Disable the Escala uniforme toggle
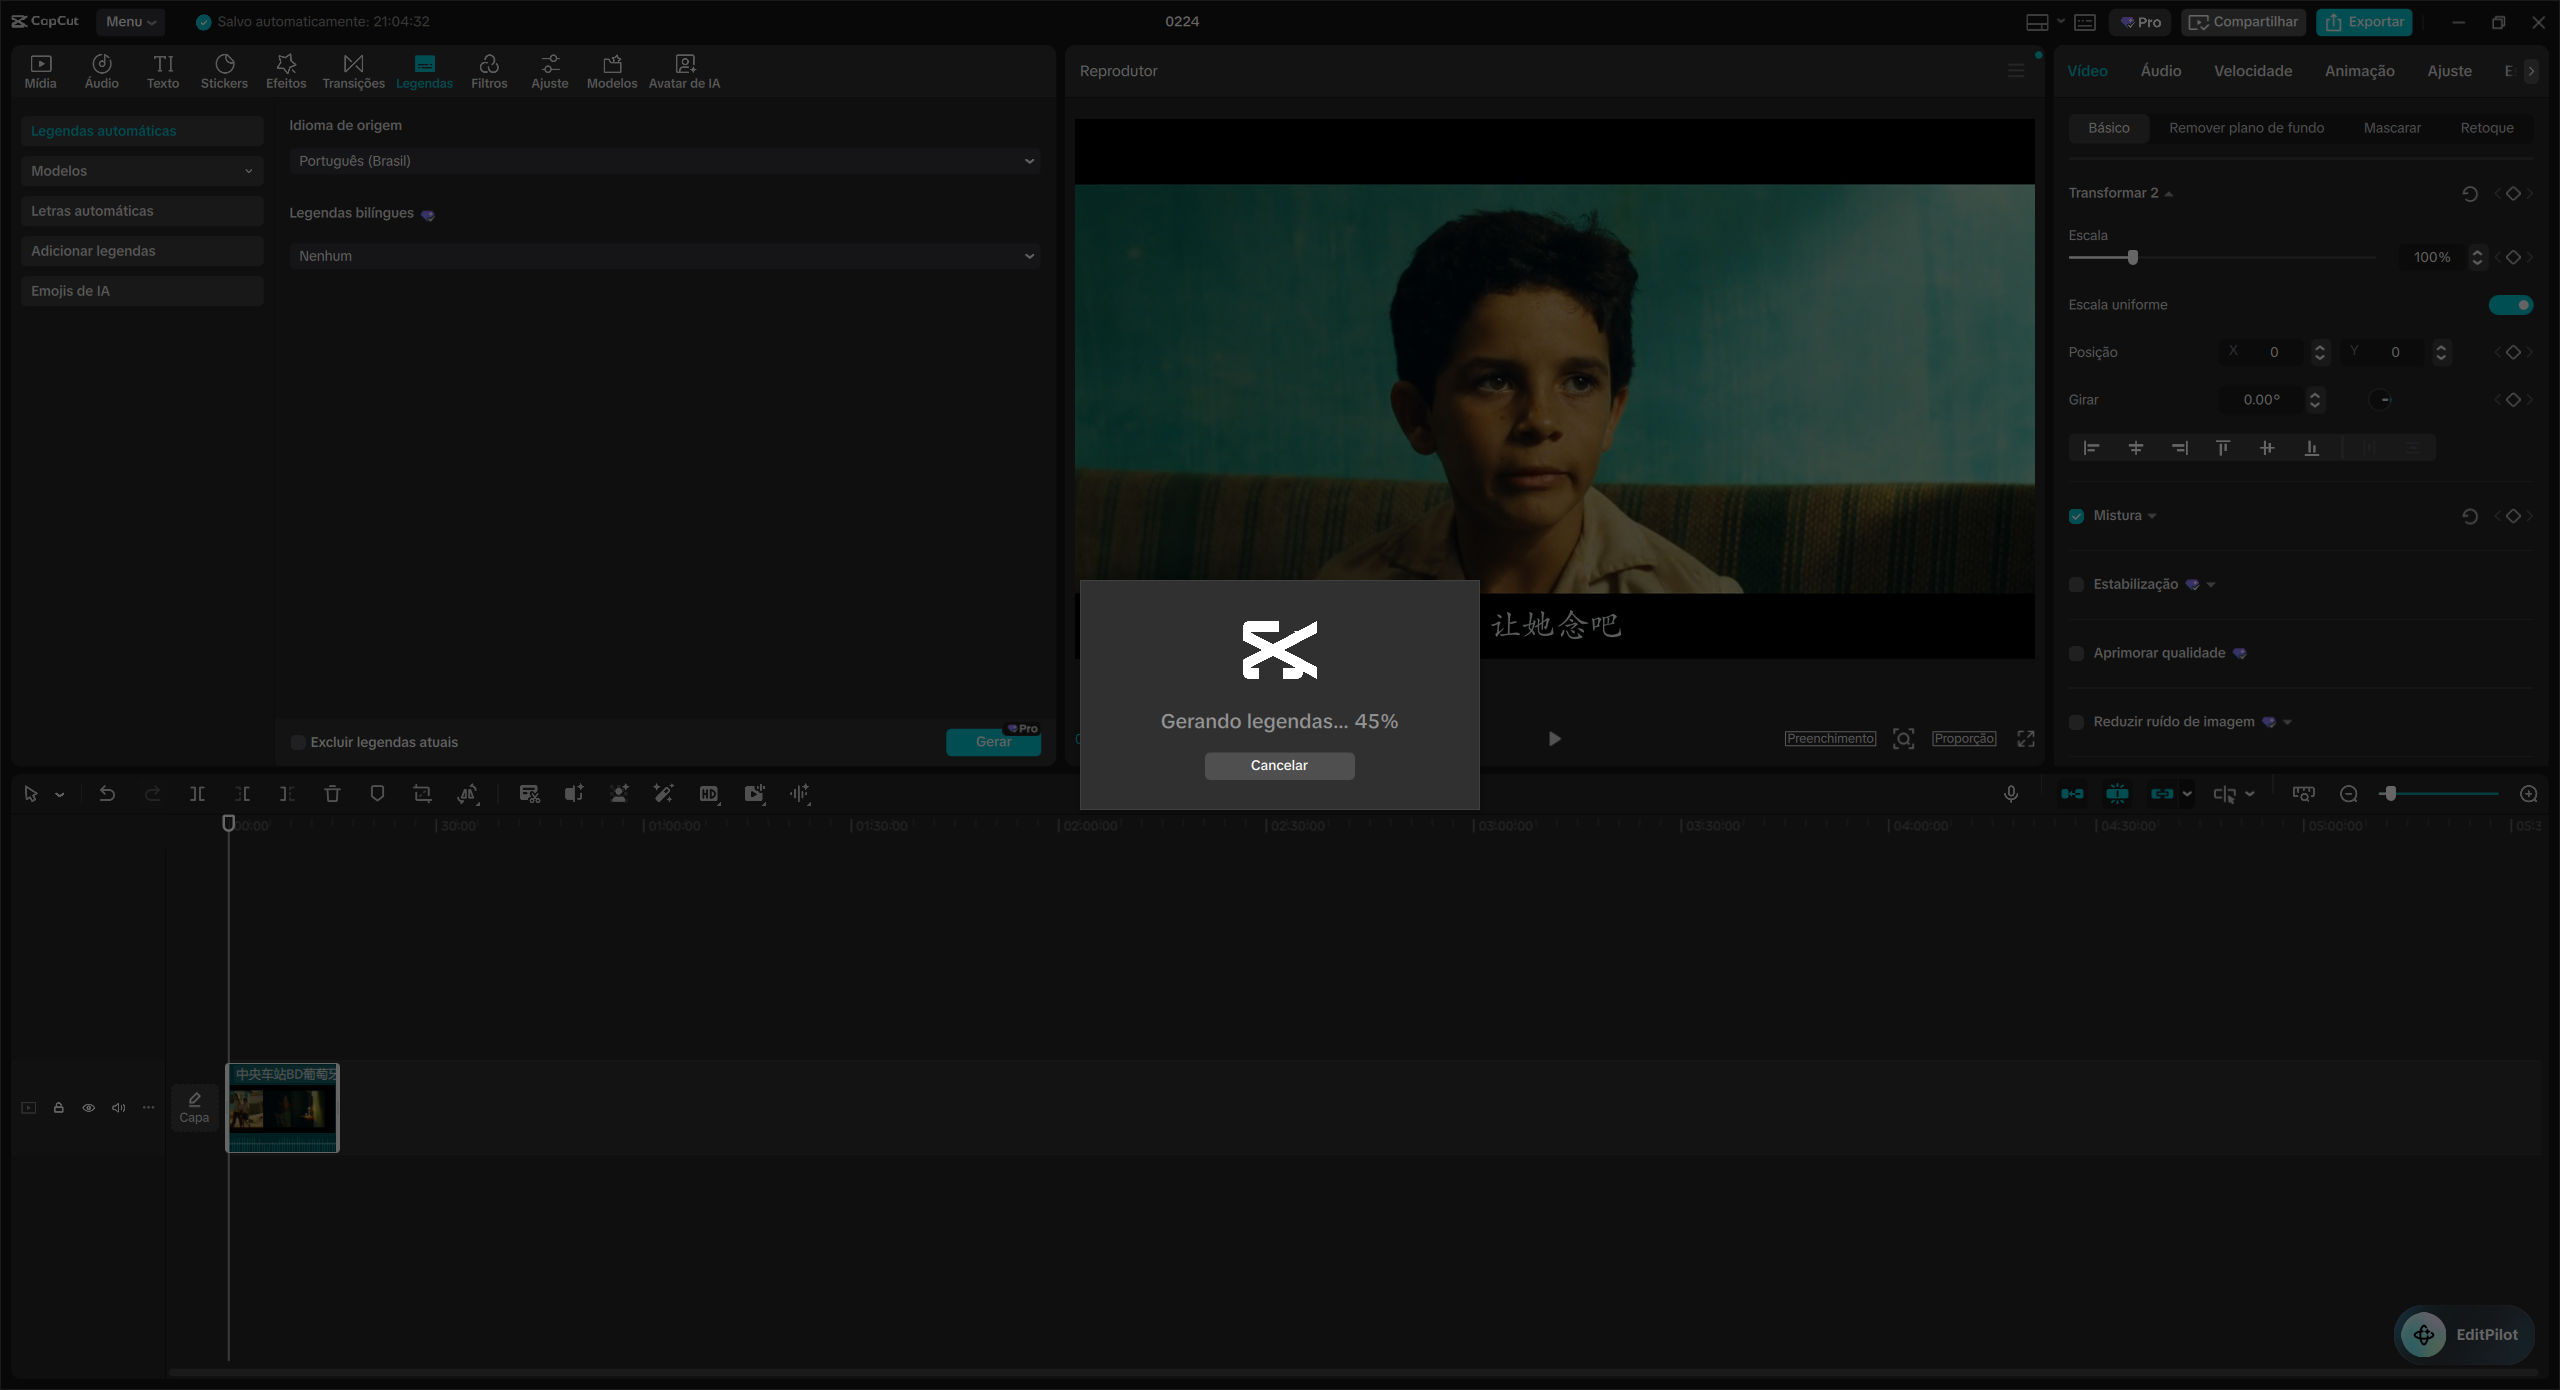 2512,305
